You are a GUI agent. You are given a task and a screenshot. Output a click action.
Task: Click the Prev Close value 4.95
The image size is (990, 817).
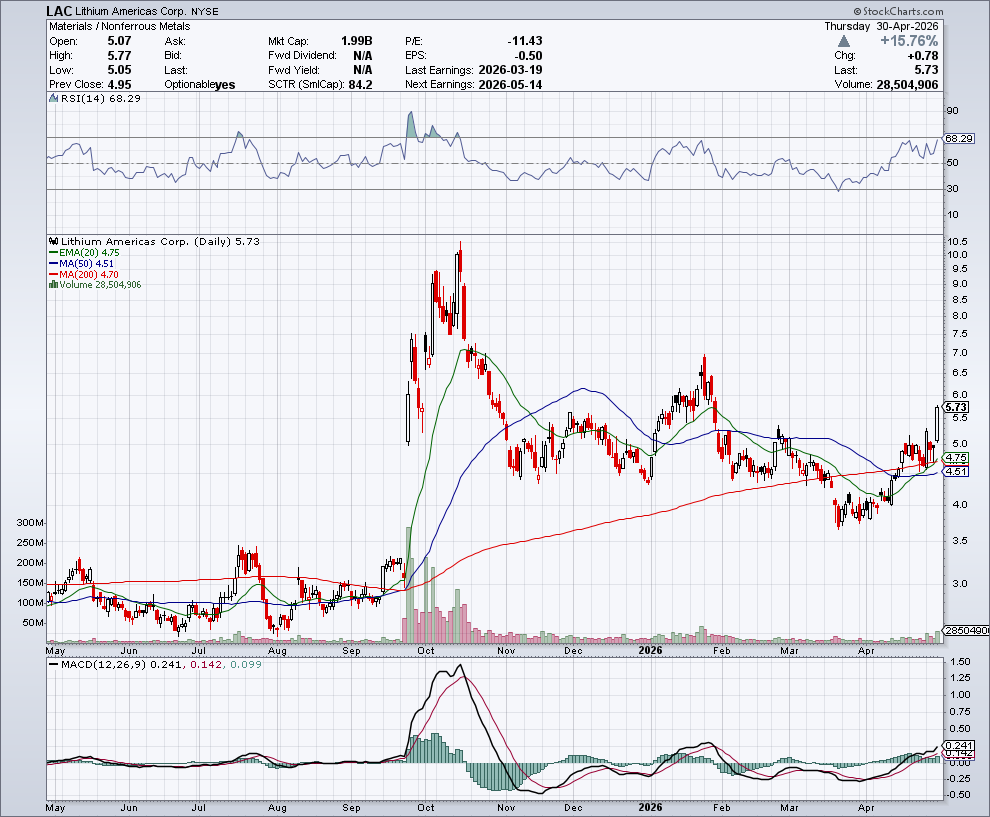[119, 85]
